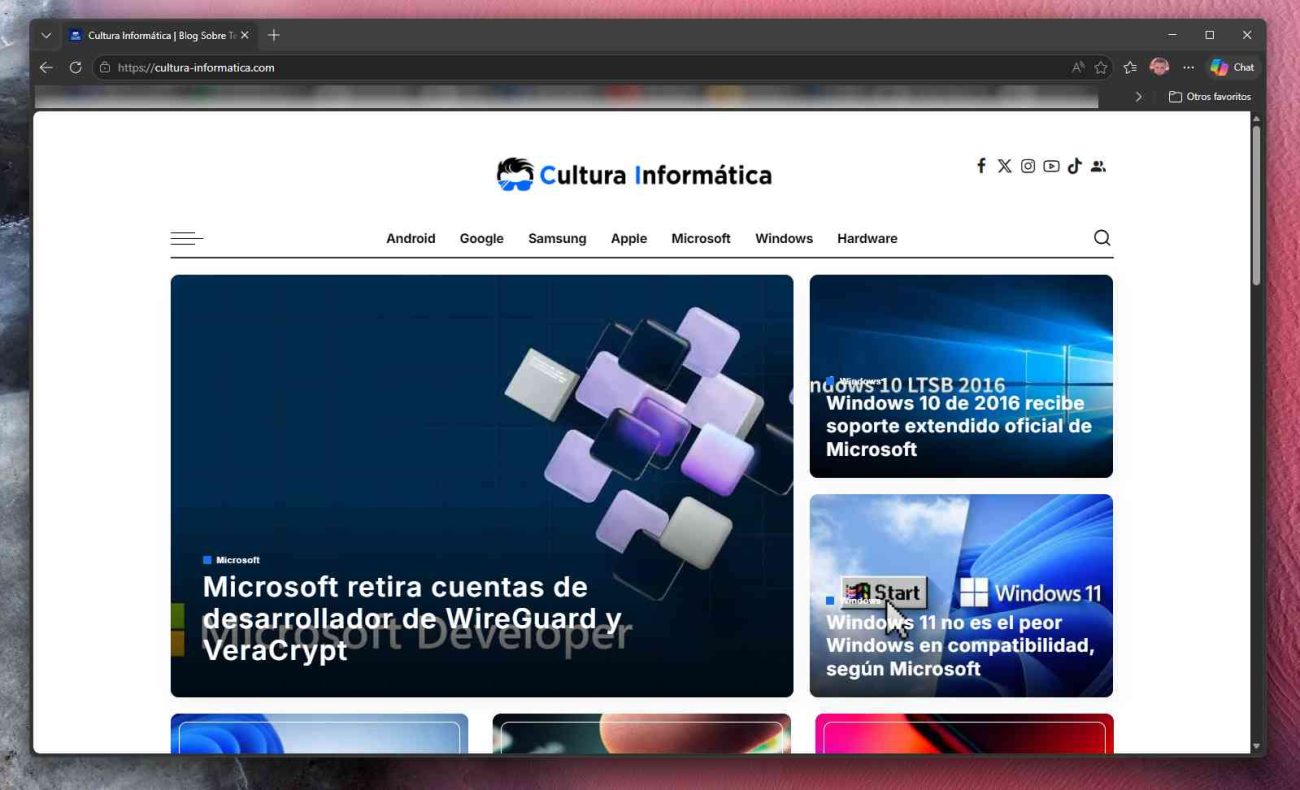
Task: Open the hamburger menu beside the navigation
Action: (x=187, y=238)
